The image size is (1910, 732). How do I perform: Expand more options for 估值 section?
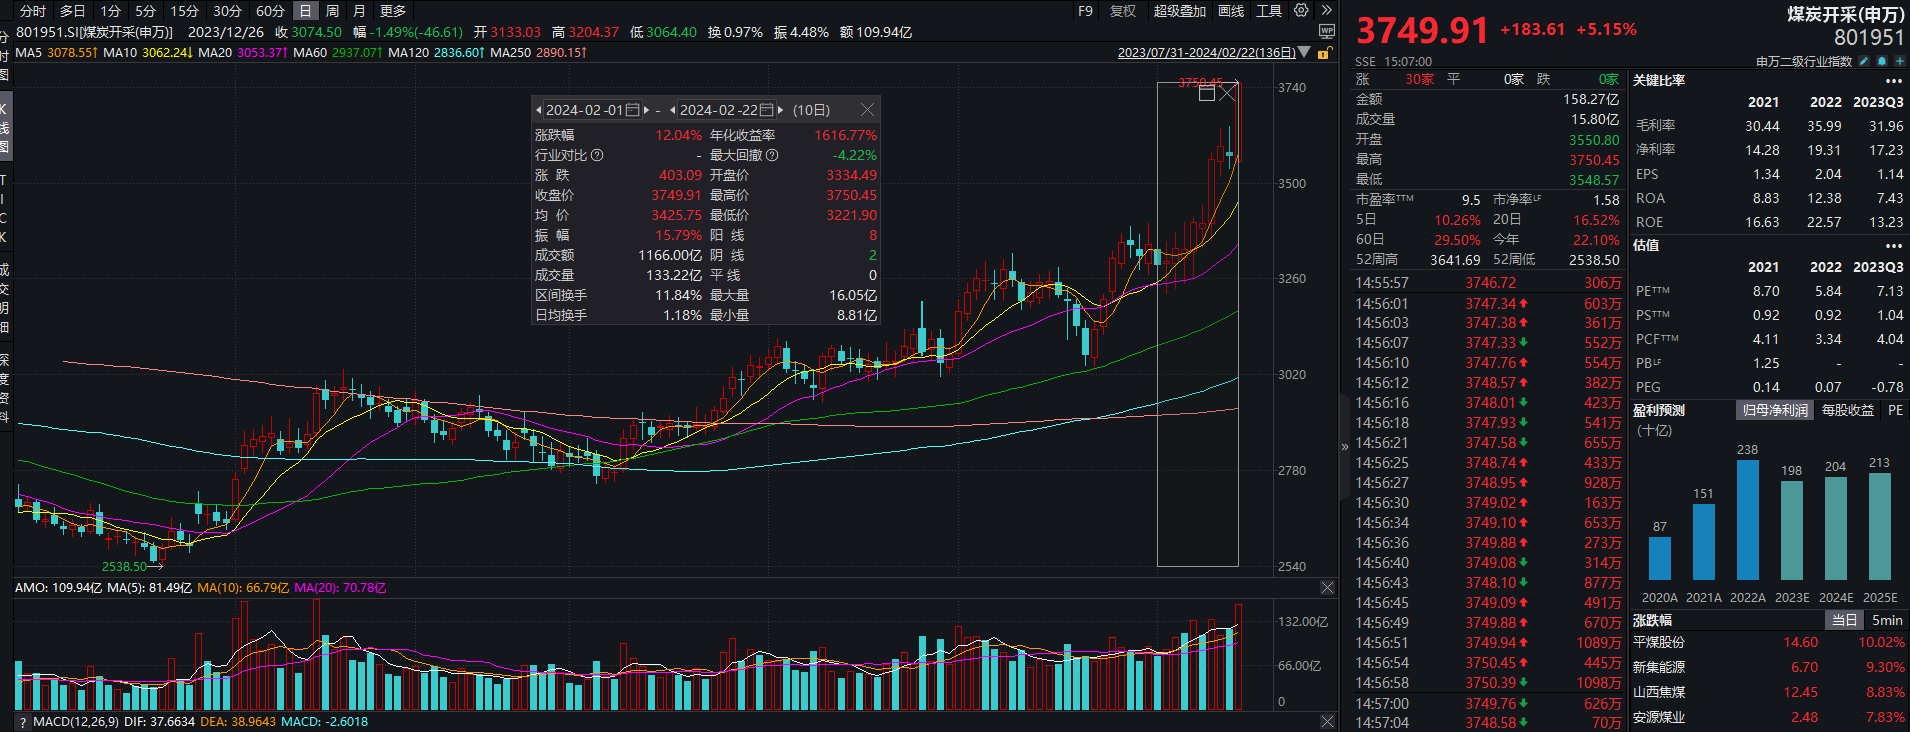1893,245
